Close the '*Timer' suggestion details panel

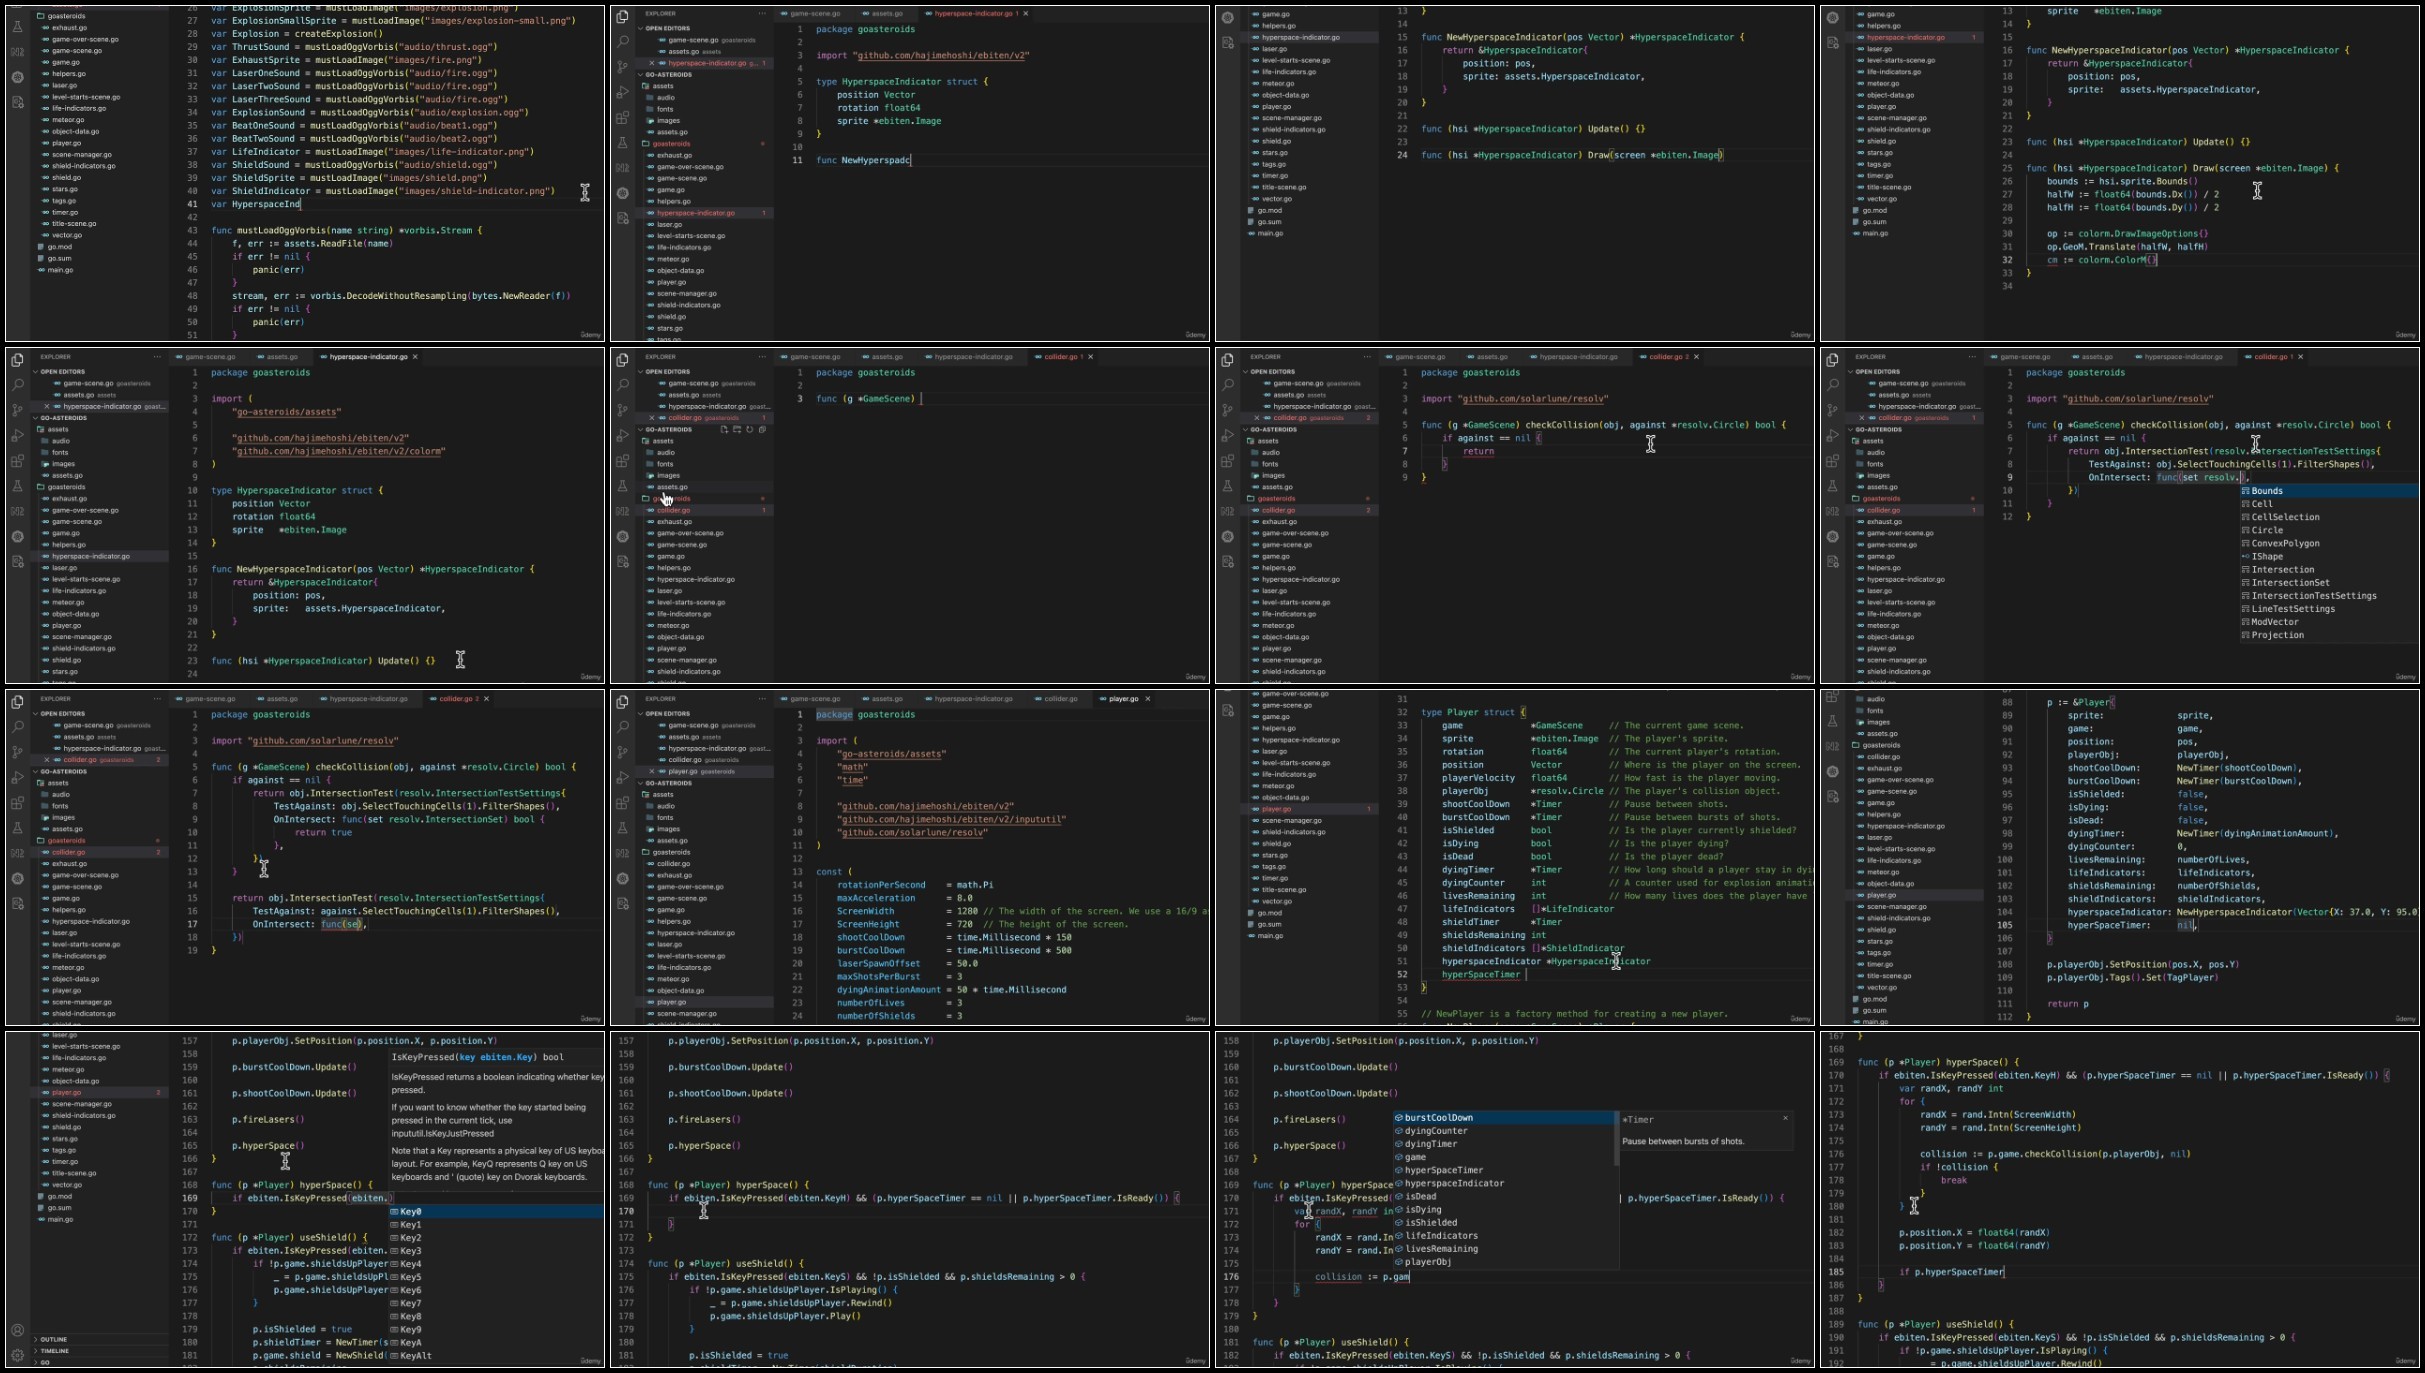1785,1118
